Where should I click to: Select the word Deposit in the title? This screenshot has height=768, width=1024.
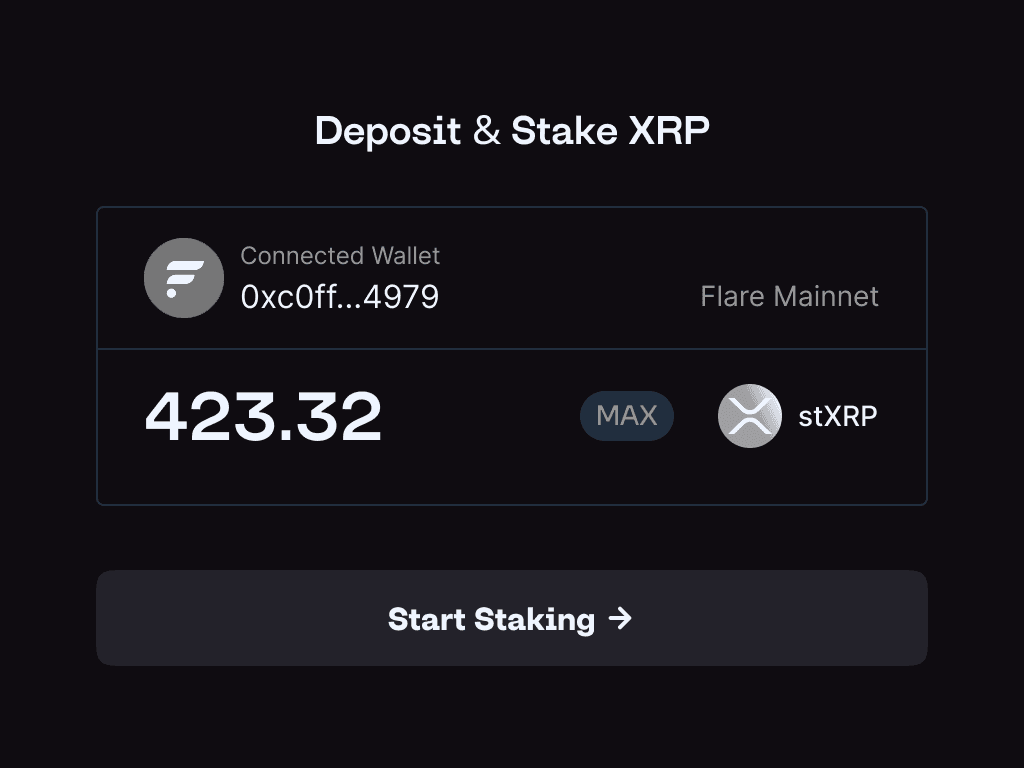tap(388, 132)
